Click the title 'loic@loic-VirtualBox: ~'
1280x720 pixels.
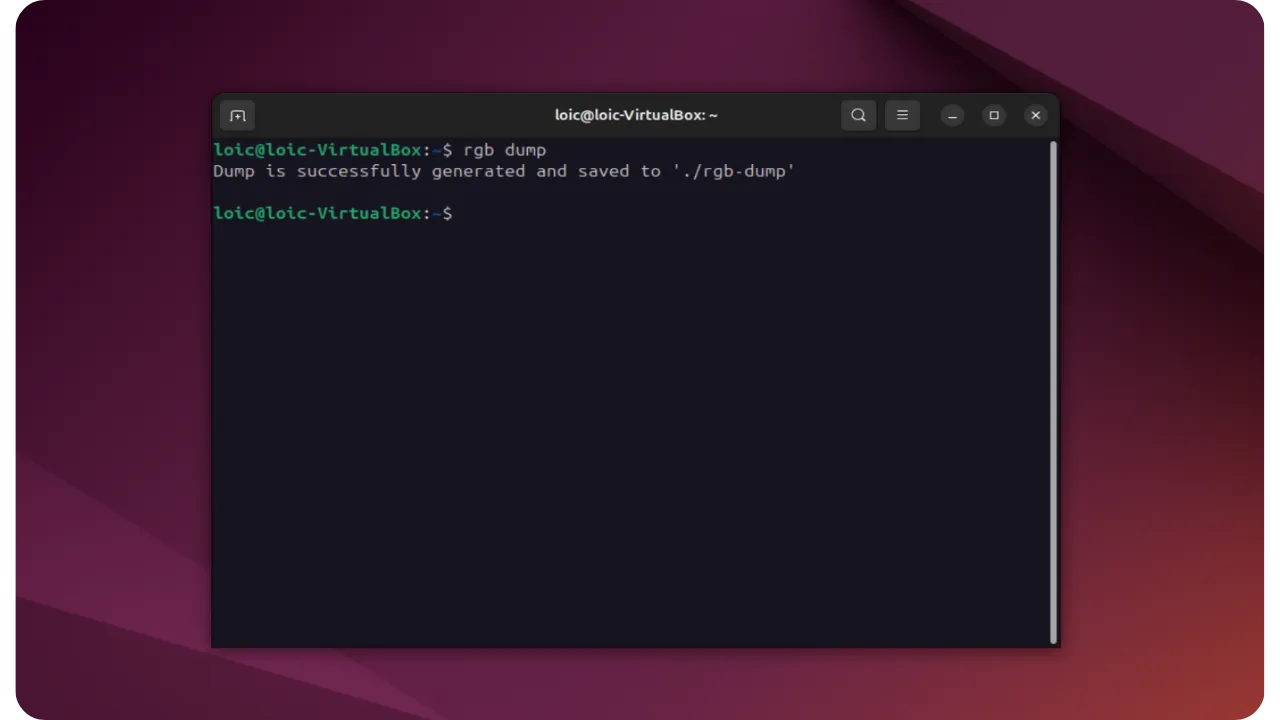(636, 115)
